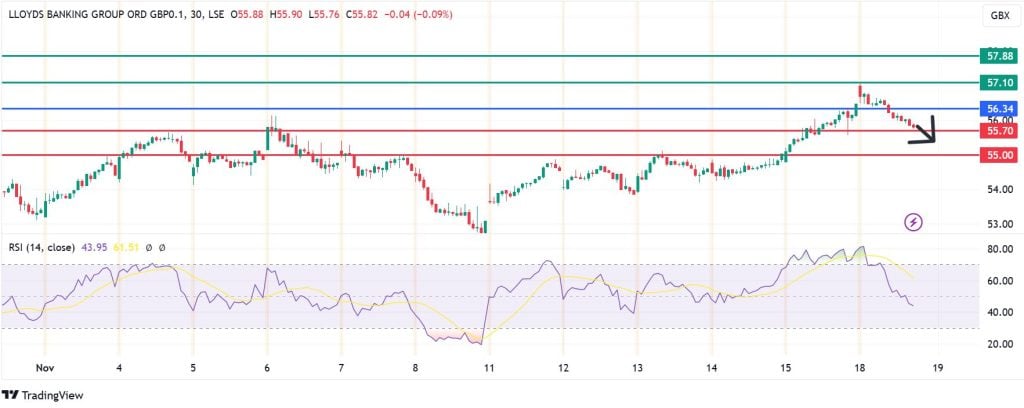Click the close price C55.82 value
1024x408 pixels.
(x=360, y=12)
